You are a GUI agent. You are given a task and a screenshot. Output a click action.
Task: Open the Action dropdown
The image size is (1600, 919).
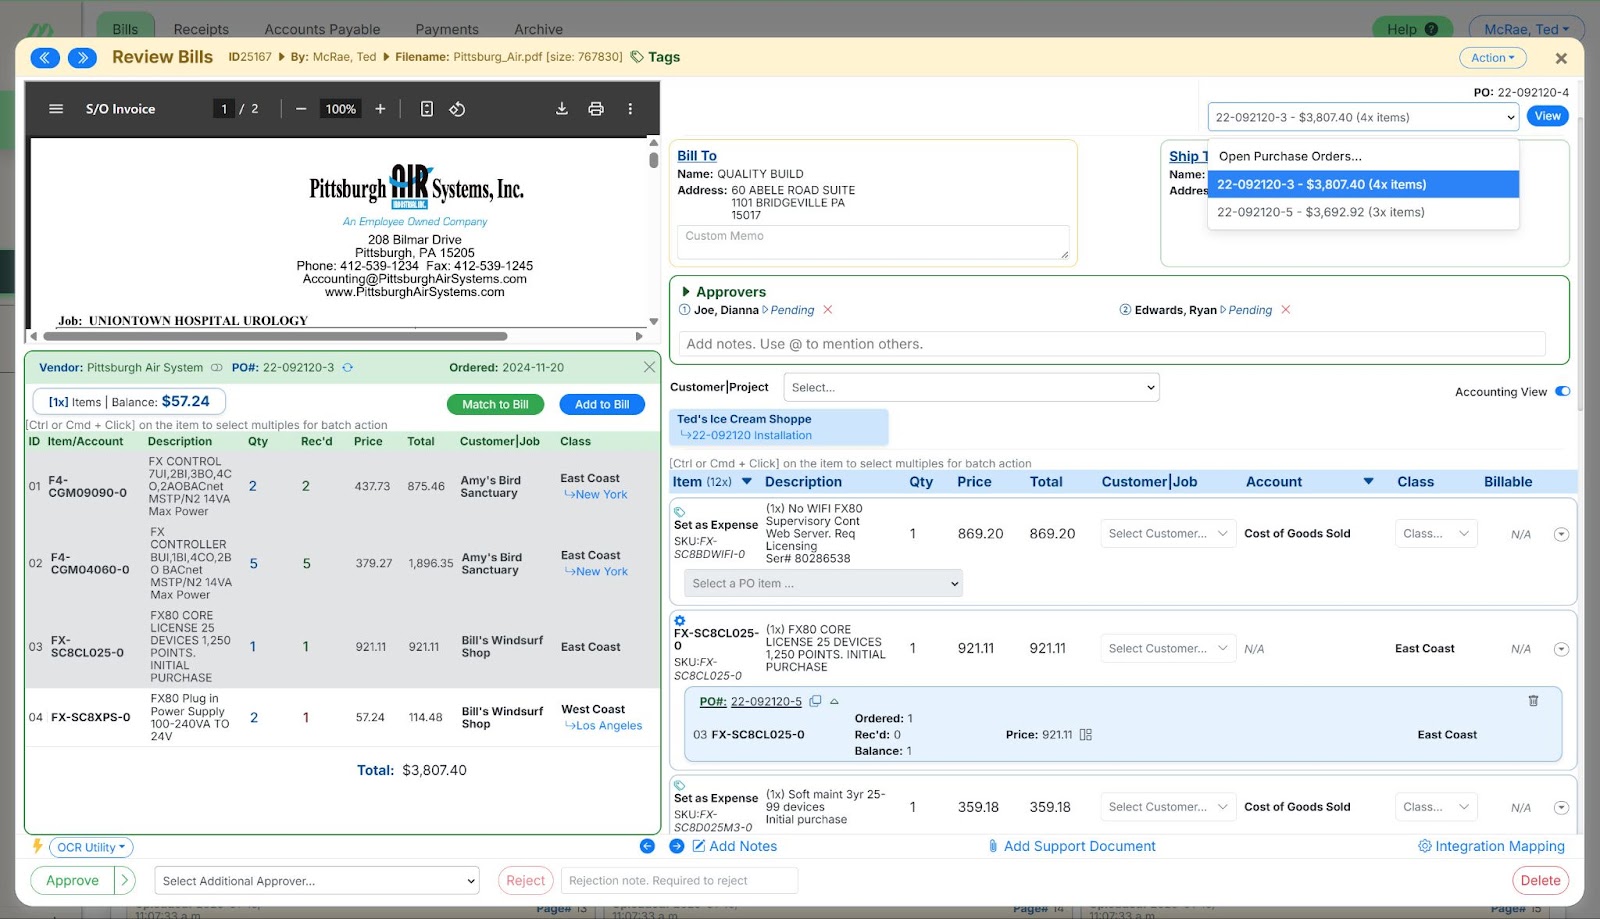[1493, 58]
